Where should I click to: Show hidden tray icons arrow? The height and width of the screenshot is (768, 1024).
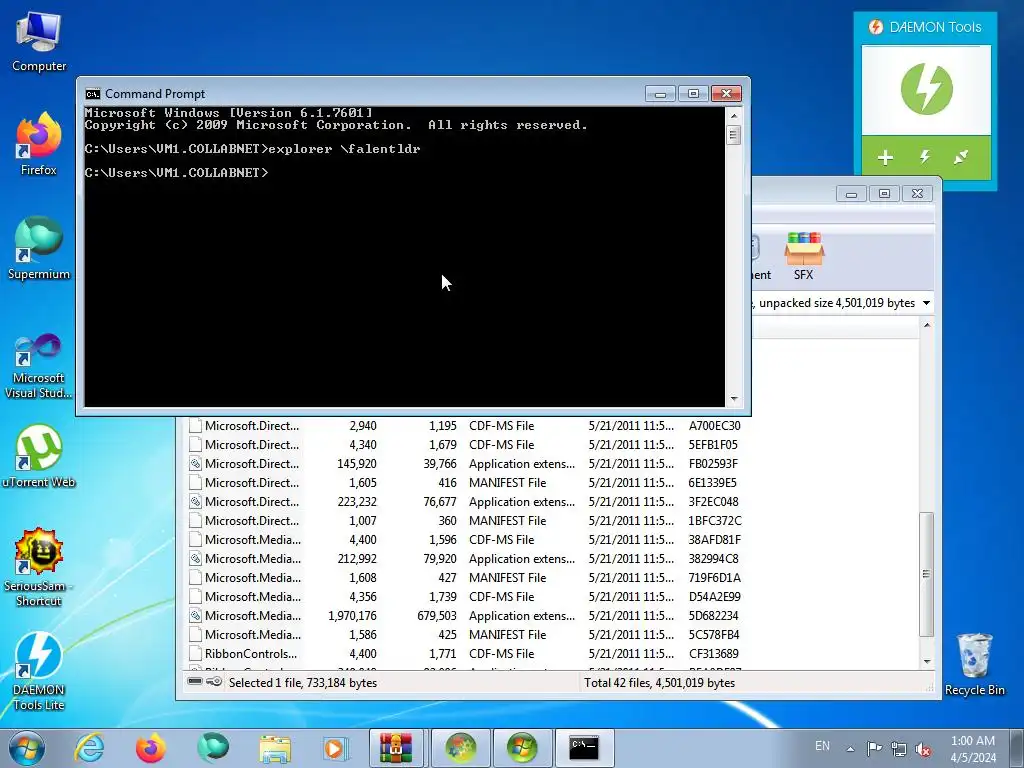[850, 749]
